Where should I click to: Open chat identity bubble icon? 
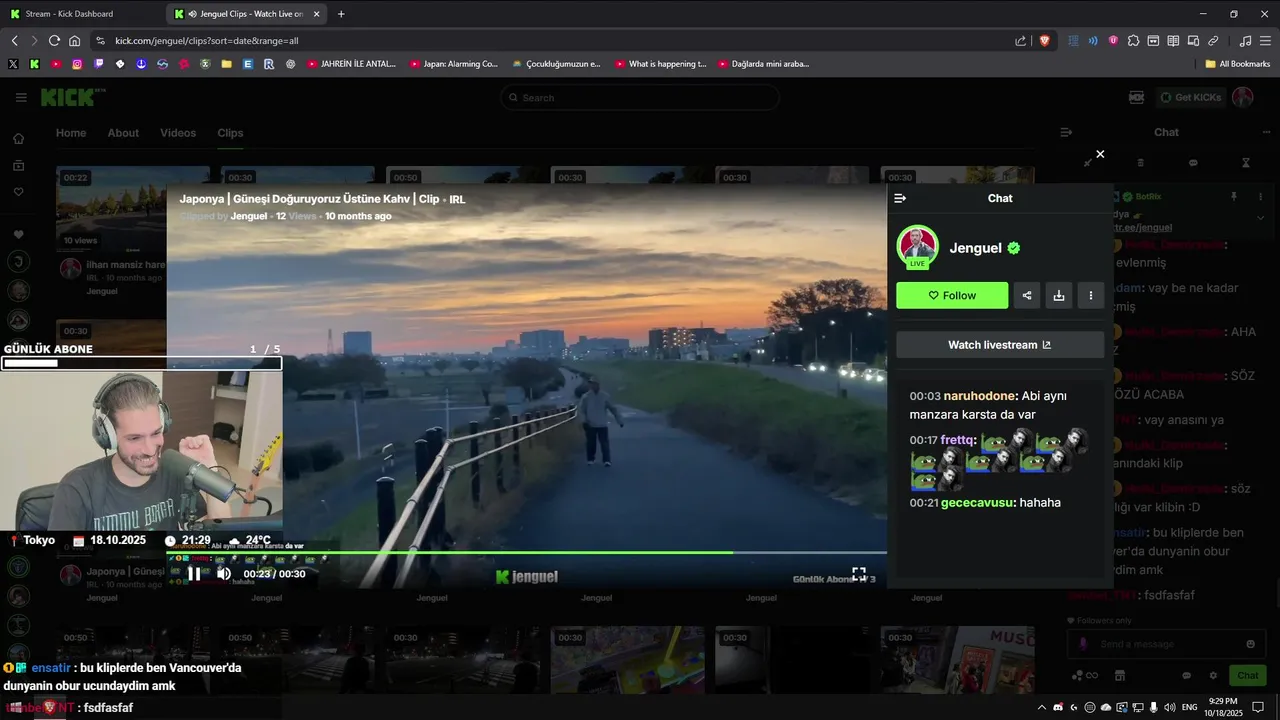coord(1187,676)
